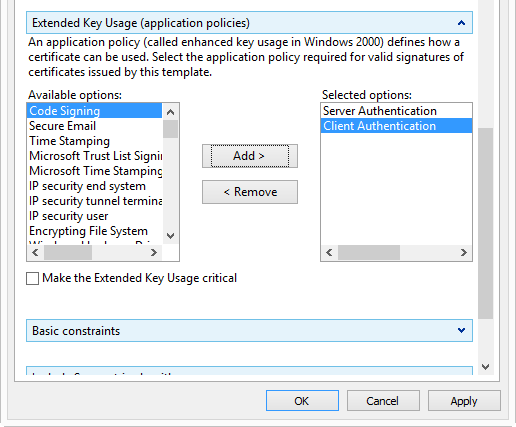The width and height of the screenshot is (516, 427).
Task: Click the dialog's main vertical scrollbar thumb
Action: 485,223
